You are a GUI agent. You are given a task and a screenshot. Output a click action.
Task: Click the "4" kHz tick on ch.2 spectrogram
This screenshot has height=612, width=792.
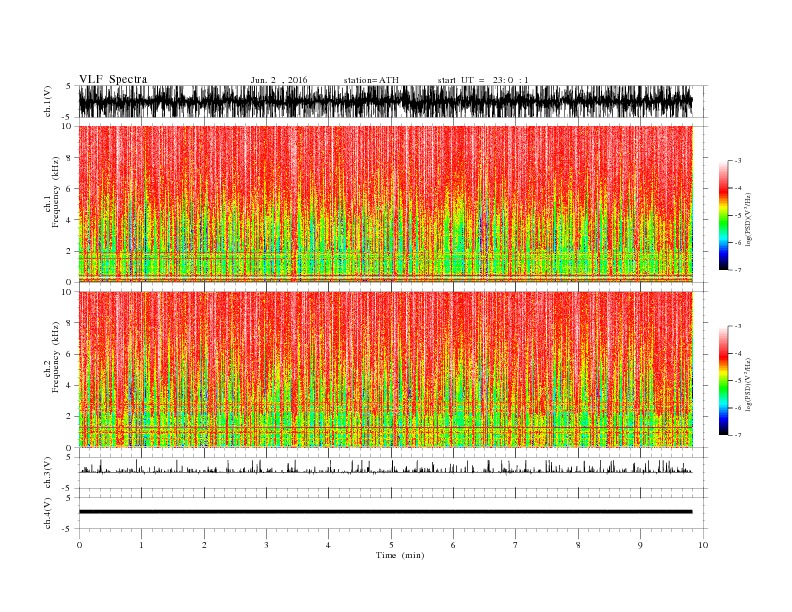pyautogui.click(x=69, y=385)
